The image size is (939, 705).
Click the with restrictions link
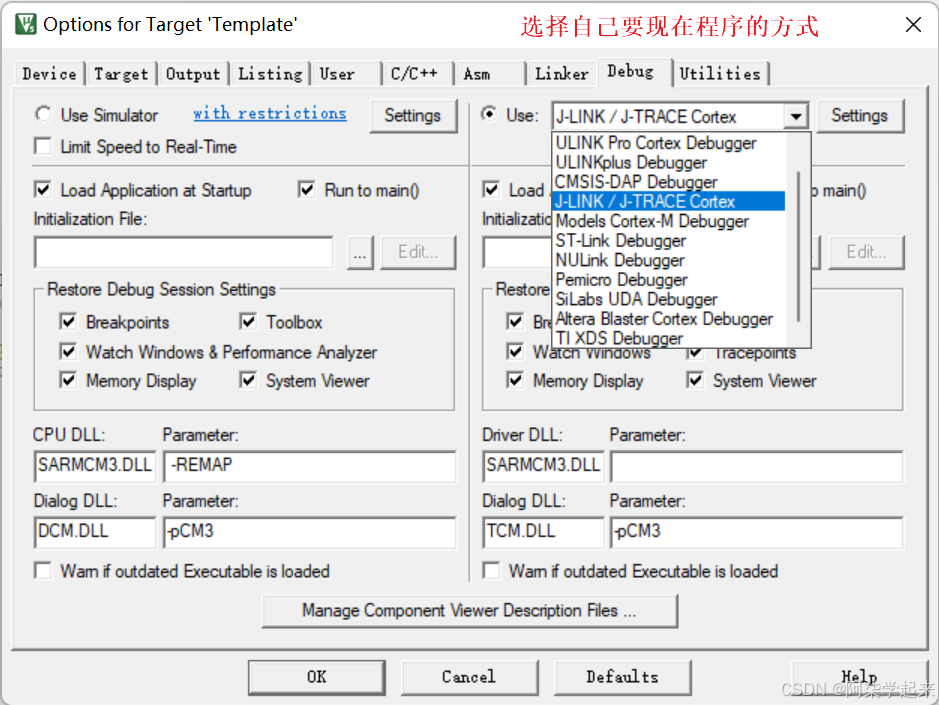[x=269, y=114]
